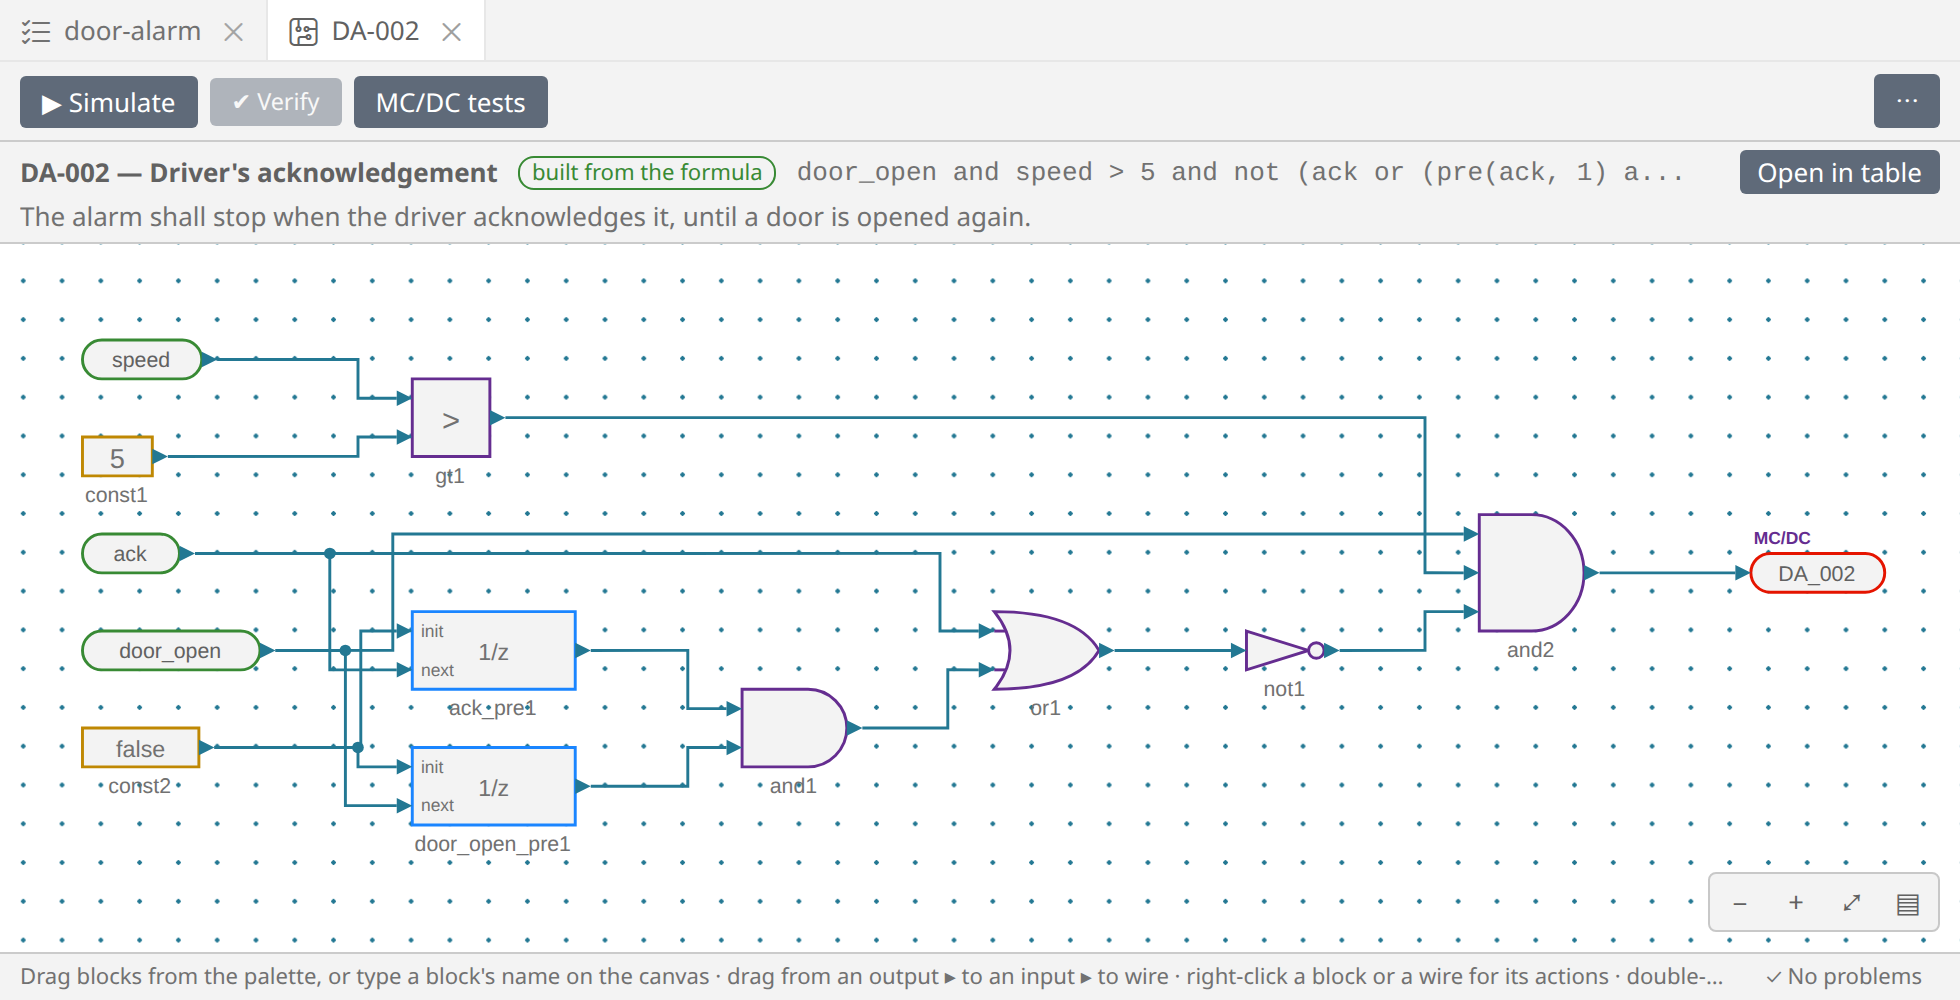Open the MC/DC tests
Image resolution: width=1960 pixels, height=1000 pixels.
[451, 102]
